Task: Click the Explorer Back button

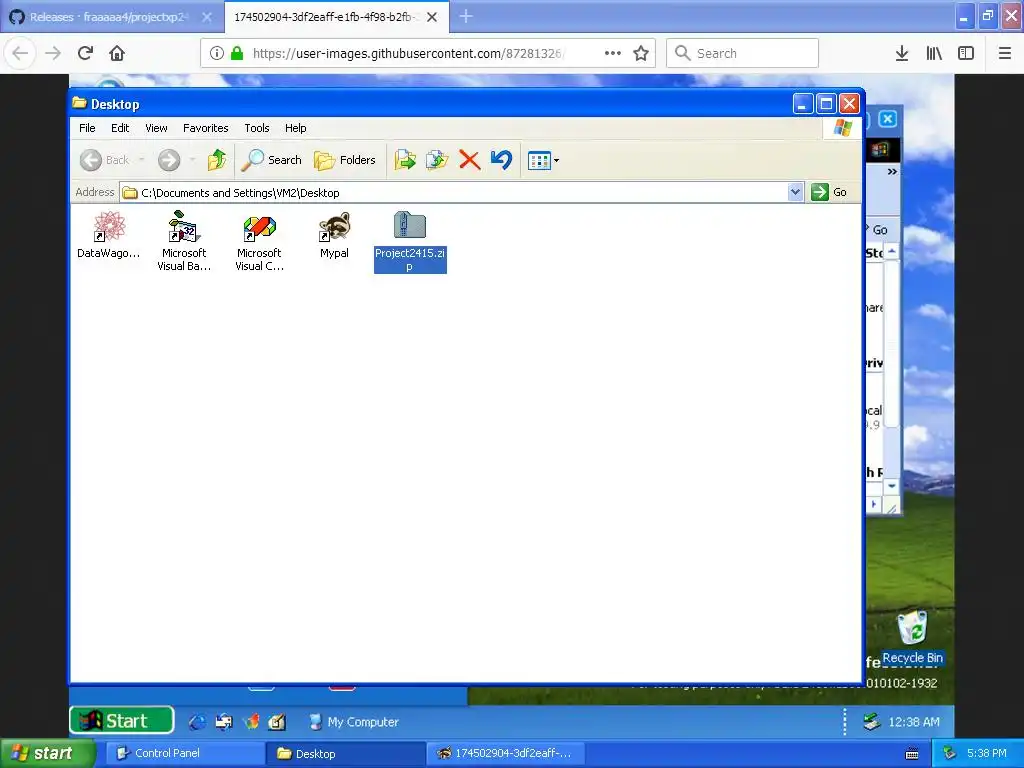Action: click(x=104, y=160)
